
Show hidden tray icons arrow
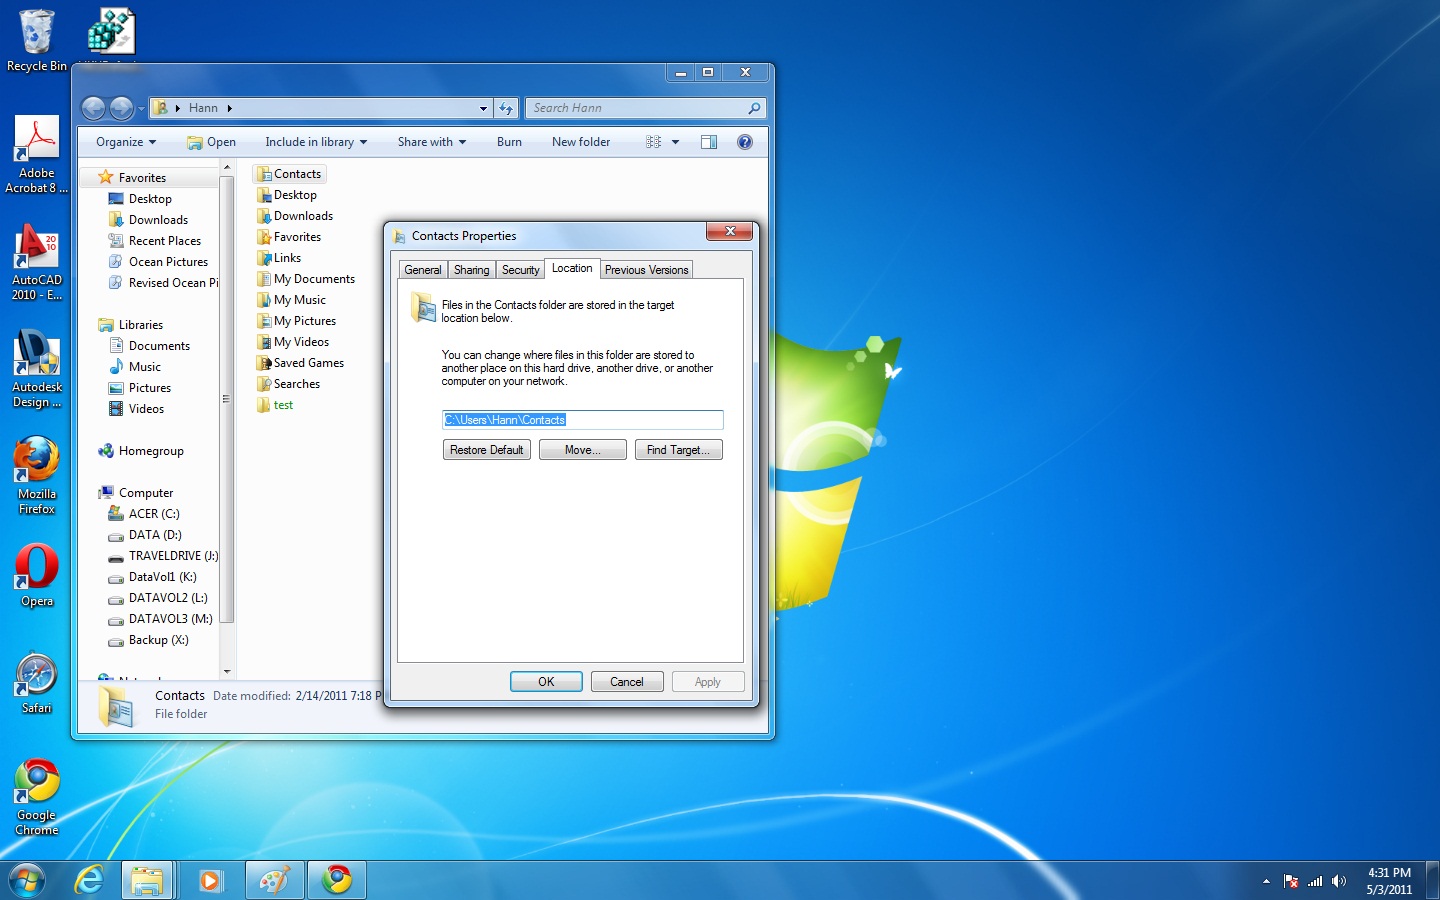click(1266, 881)
